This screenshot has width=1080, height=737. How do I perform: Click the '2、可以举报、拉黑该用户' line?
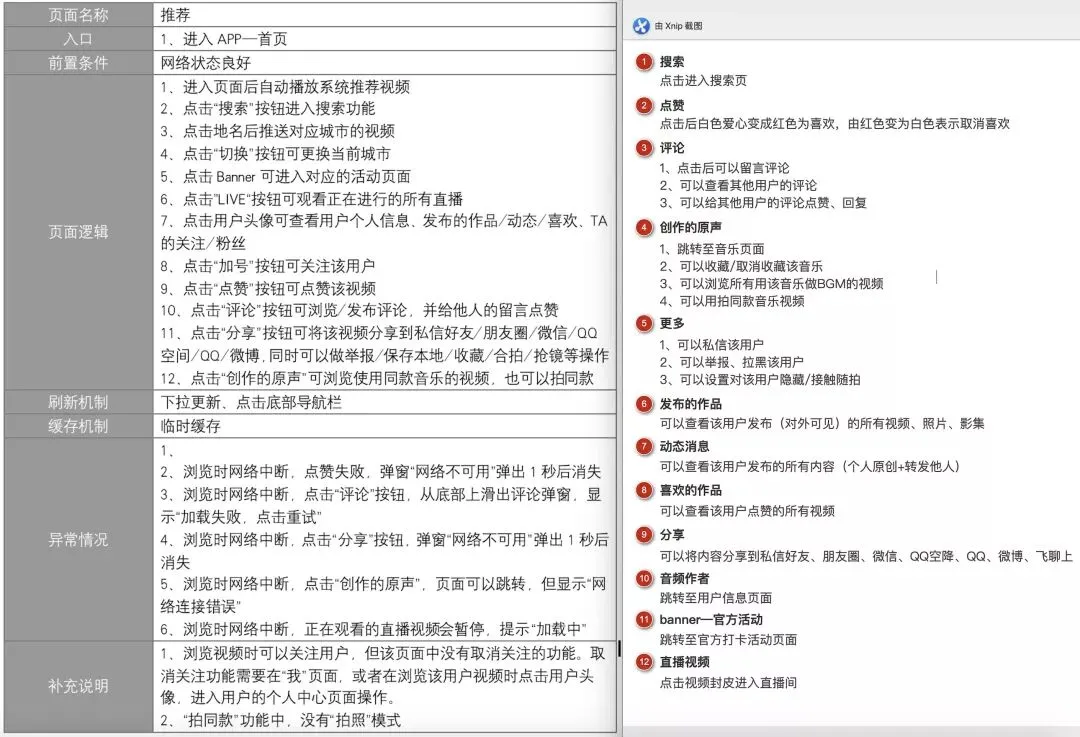point(731,362)
